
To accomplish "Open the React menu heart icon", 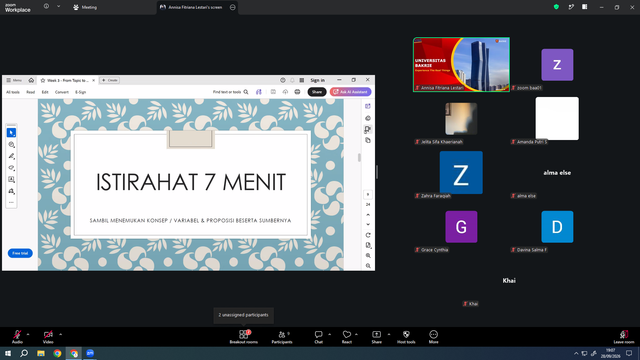I will pyautogui.click(x=347, y=336).
